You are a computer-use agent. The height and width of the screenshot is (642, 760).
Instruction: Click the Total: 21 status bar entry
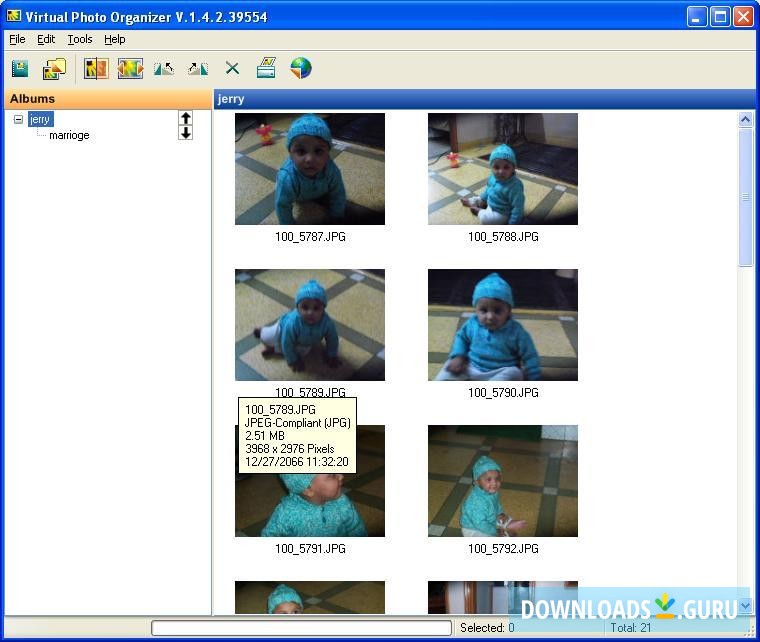pos(630,628)
